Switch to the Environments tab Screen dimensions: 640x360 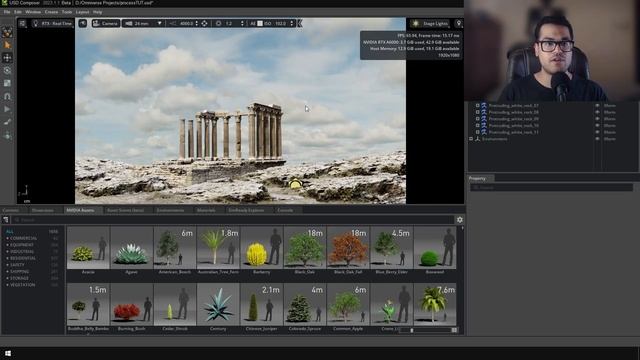point(170,210)
